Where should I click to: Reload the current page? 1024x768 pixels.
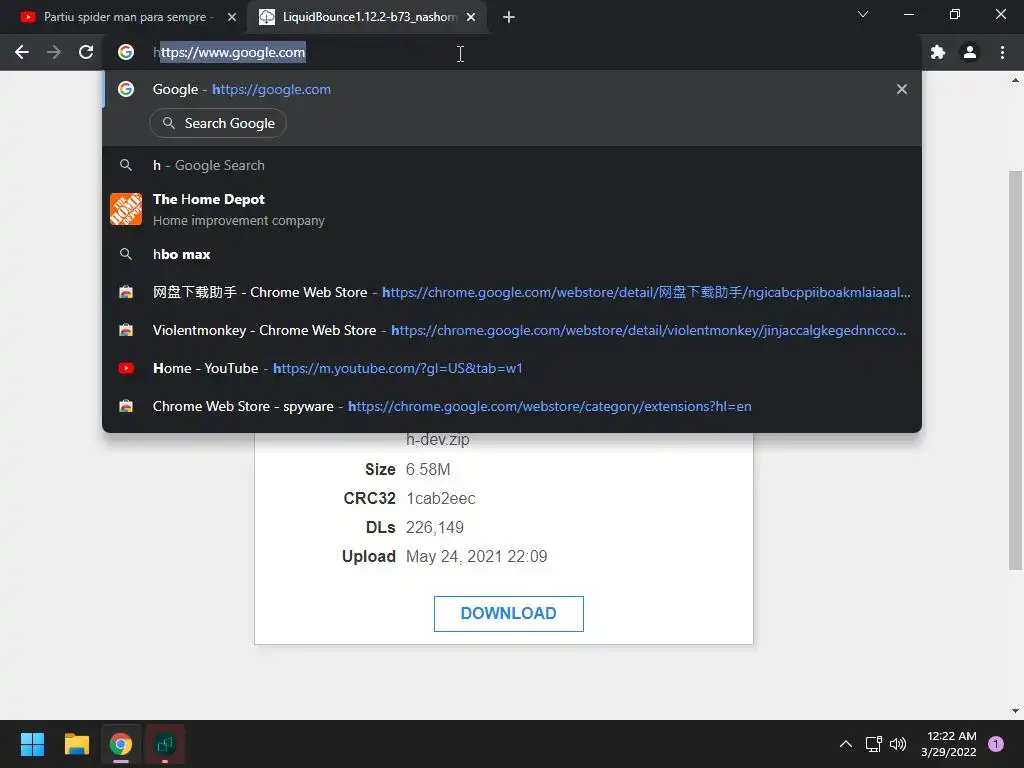[x=86, y=52]
